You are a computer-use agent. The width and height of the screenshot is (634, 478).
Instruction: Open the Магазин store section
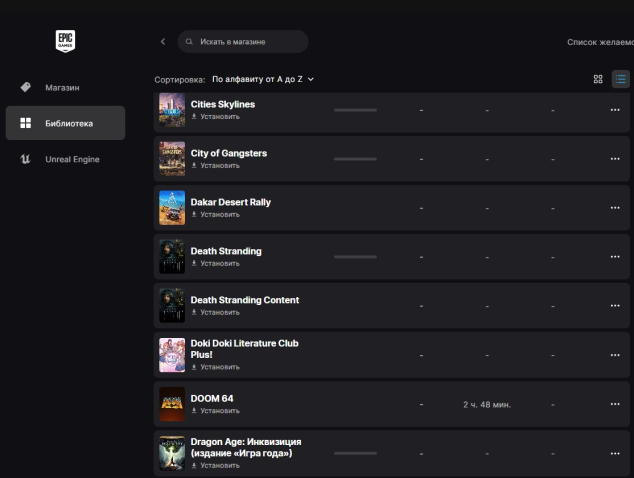pos(62,87)
